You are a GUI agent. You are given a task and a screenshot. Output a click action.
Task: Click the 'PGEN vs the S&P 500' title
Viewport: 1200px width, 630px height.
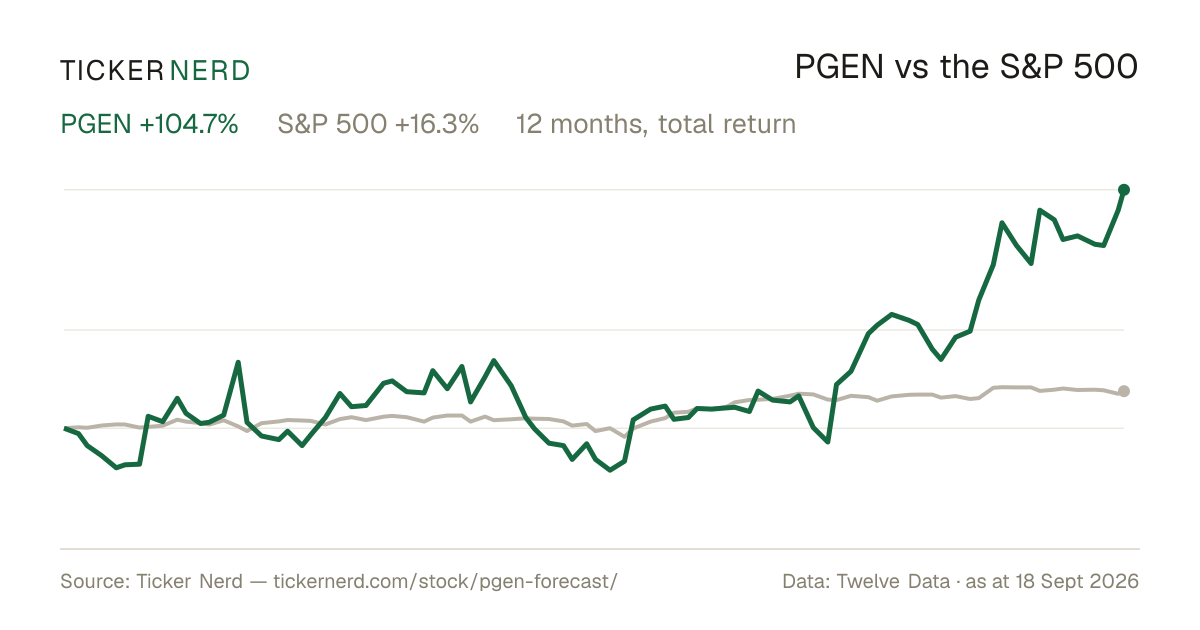coord(967,68)
